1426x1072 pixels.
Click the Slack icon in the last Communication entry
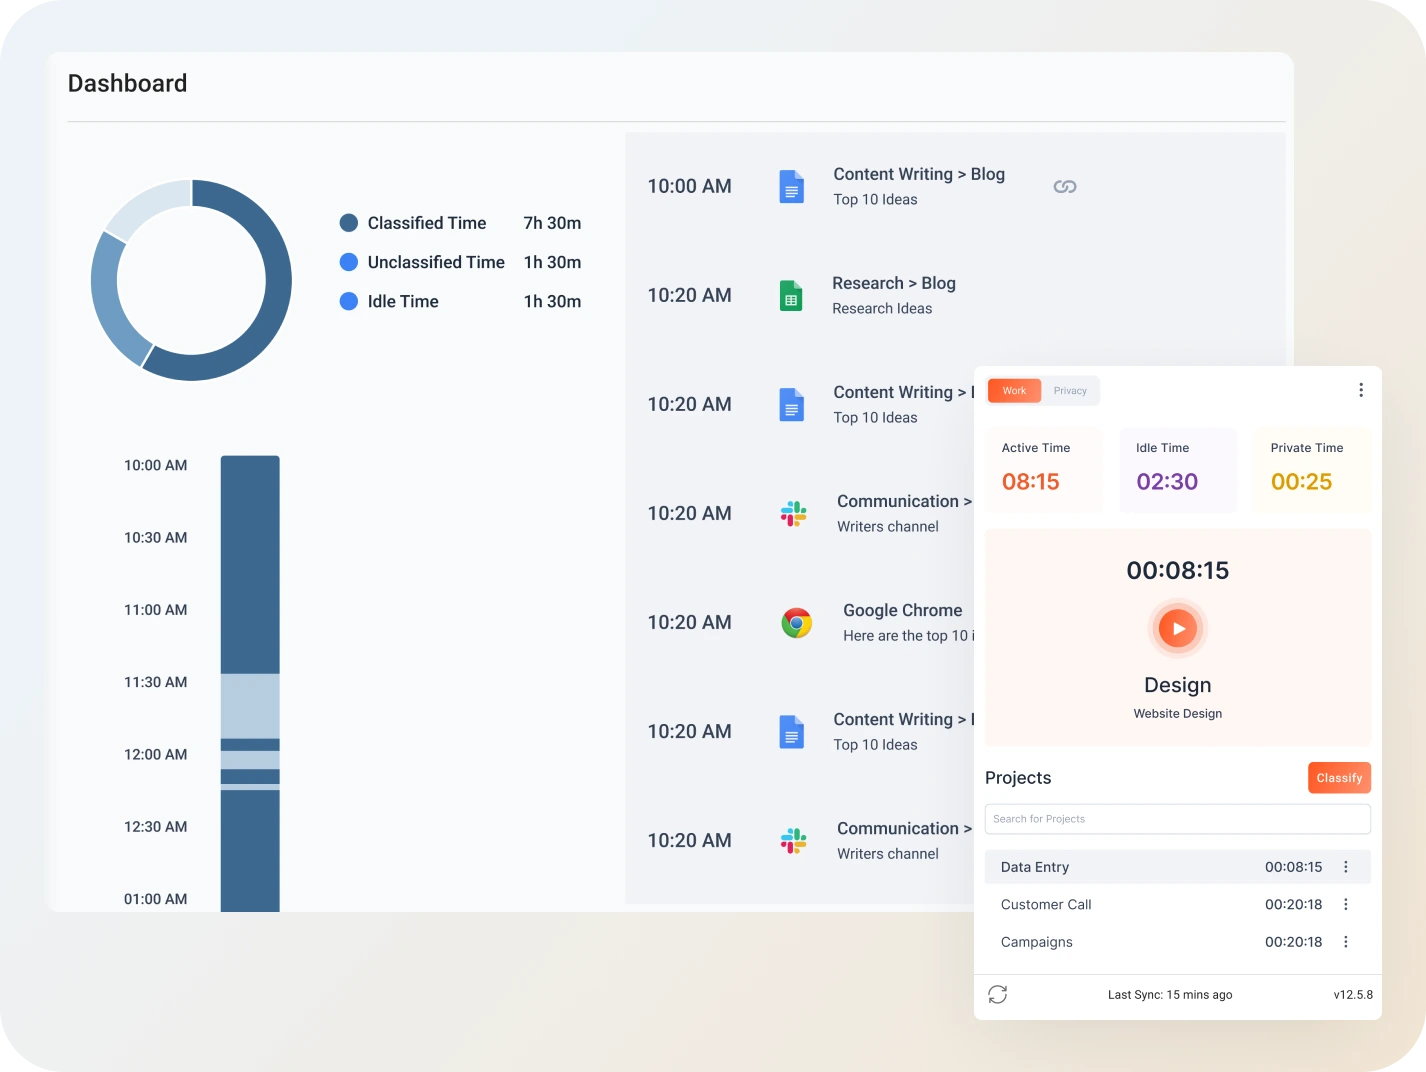pos(793,841)
